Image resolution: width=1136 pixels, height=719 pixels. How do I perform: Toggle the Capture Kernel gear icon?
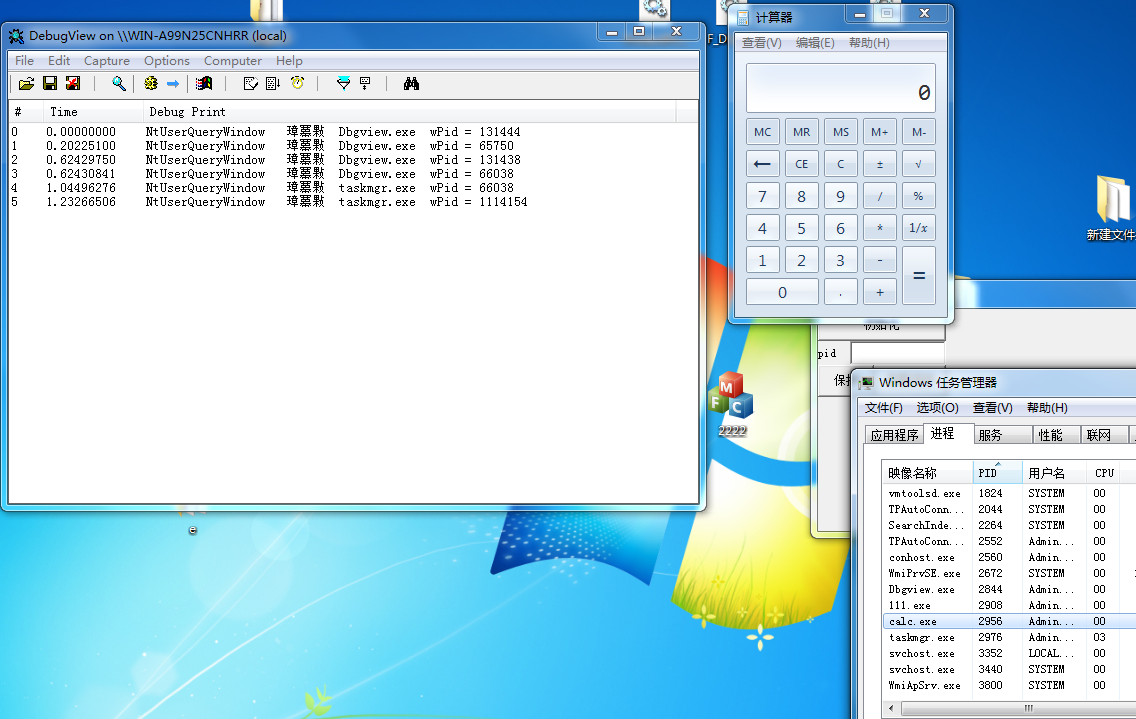151,83
